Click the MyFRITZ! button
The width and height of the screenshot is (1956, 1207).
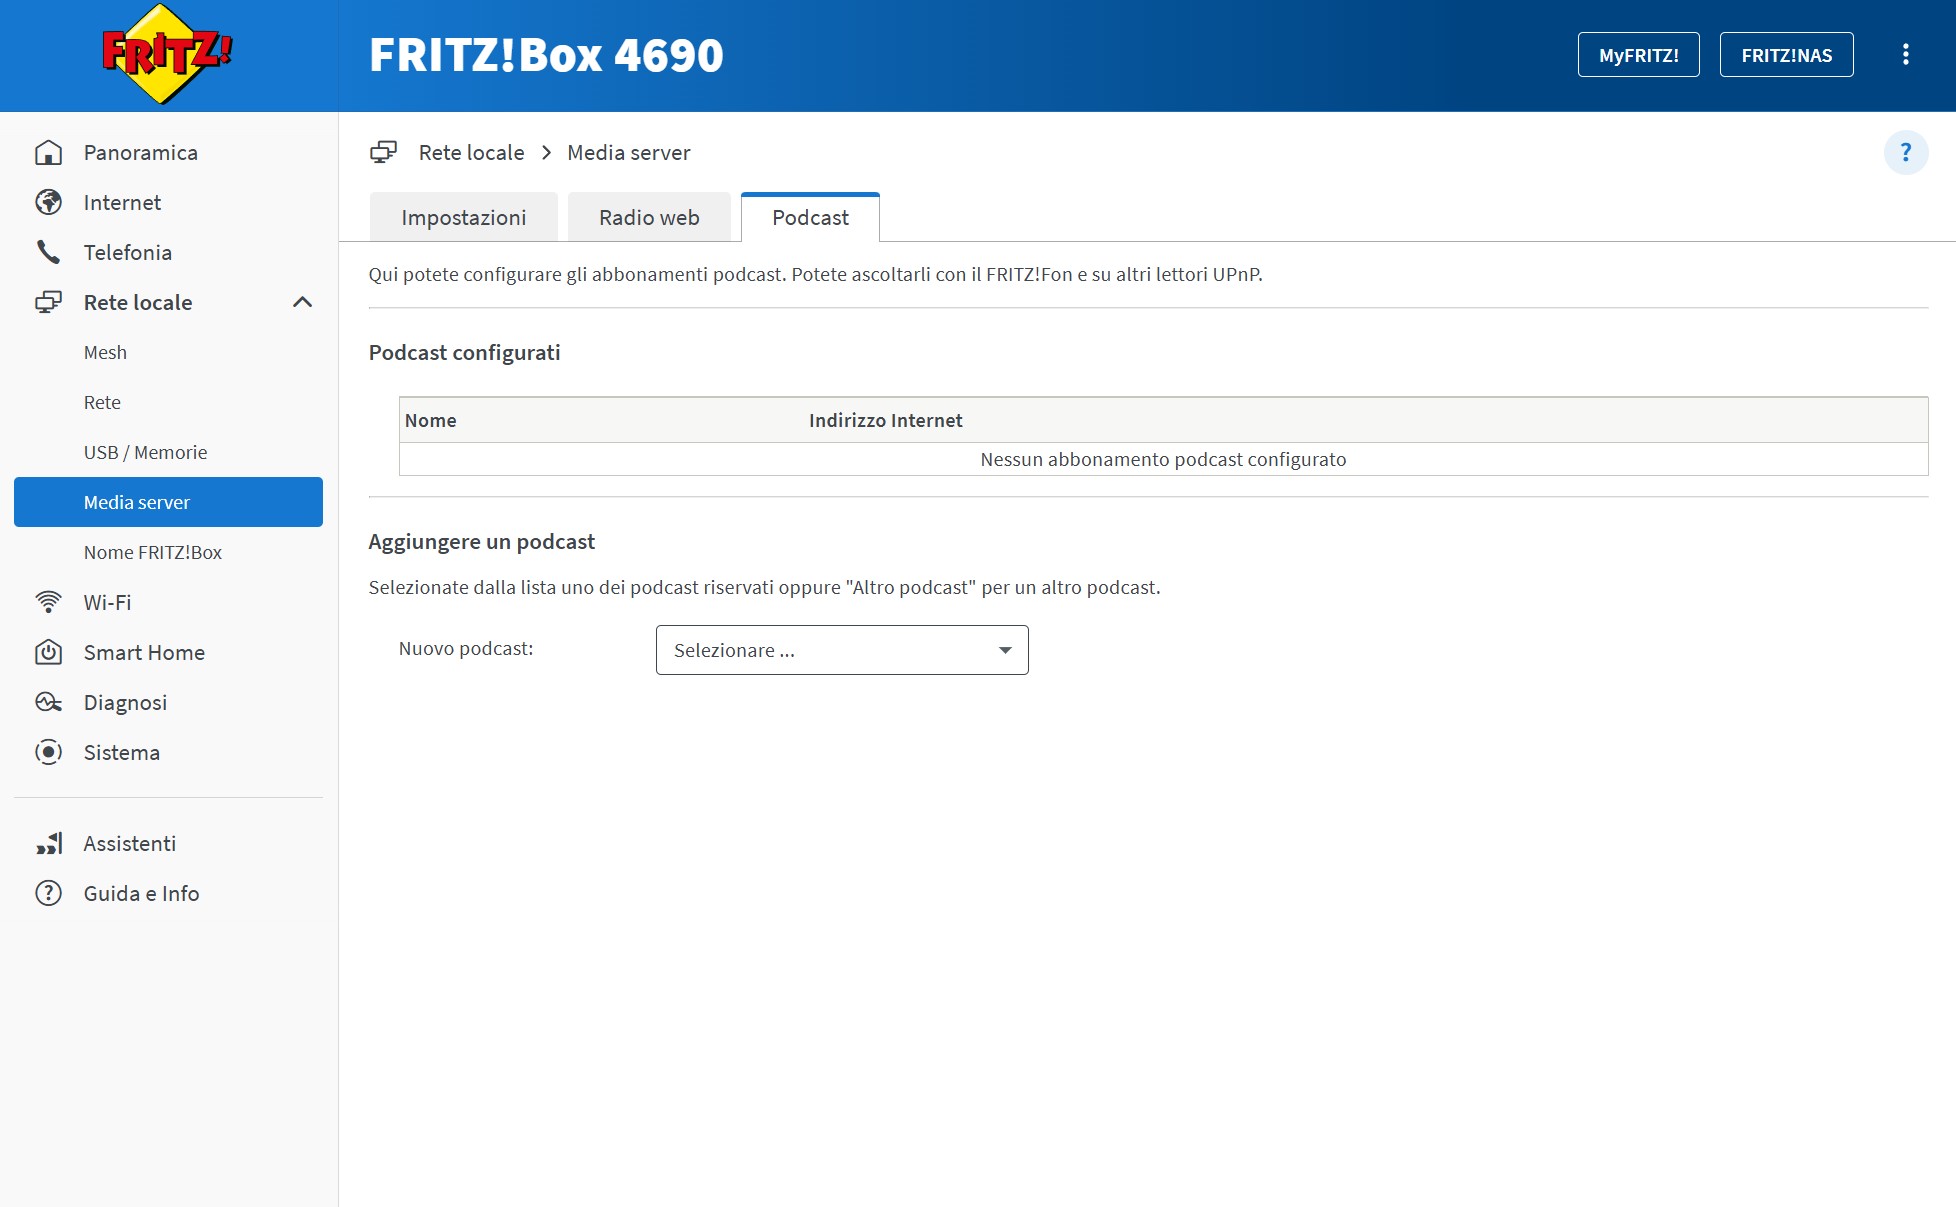(x=1638, y=55)
